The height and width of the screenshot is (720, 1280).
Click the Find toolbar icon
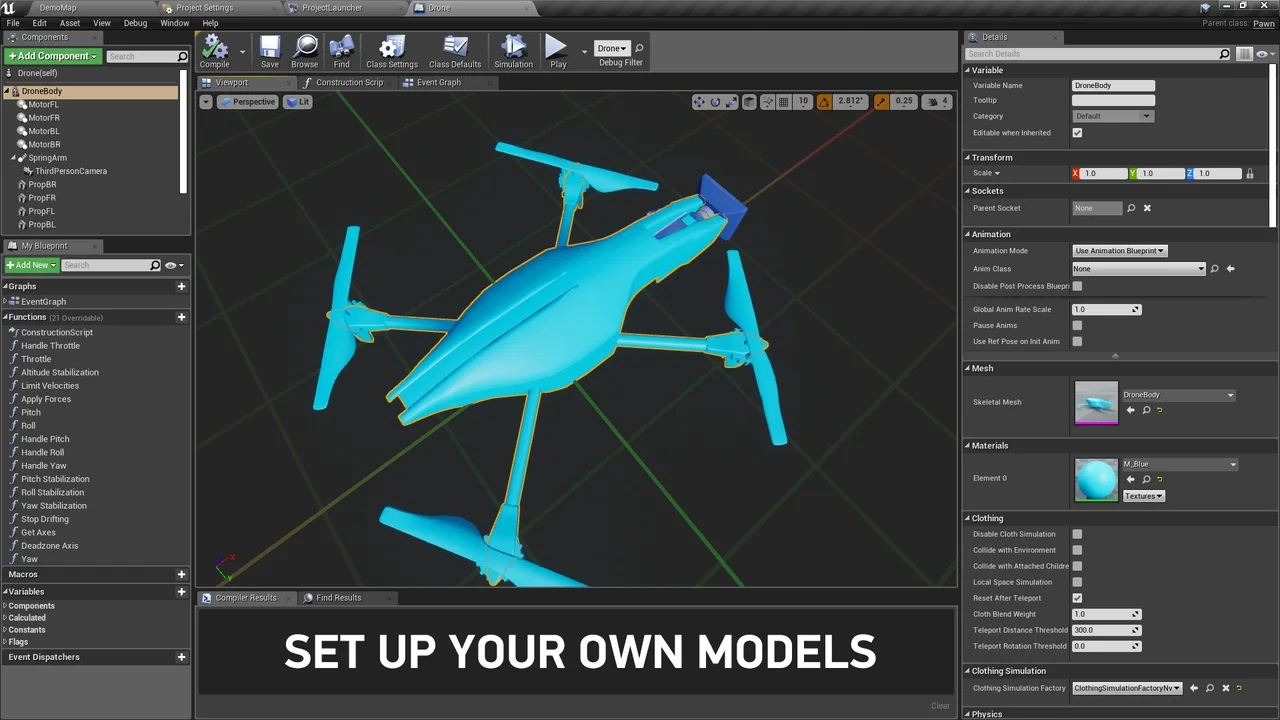coord(342,48)
